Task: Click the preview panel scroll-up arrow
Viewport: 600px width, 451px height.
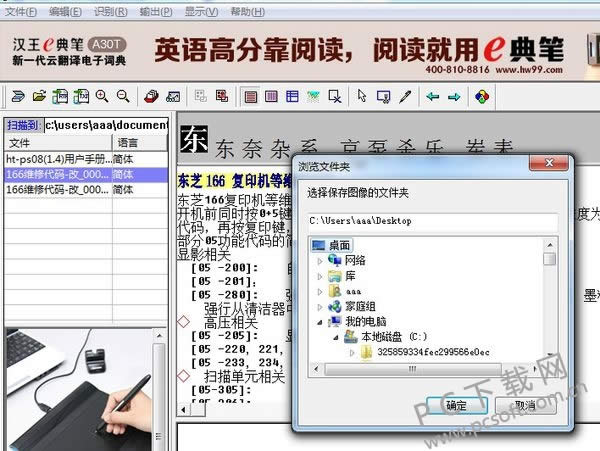Action: tap(159, 336)
